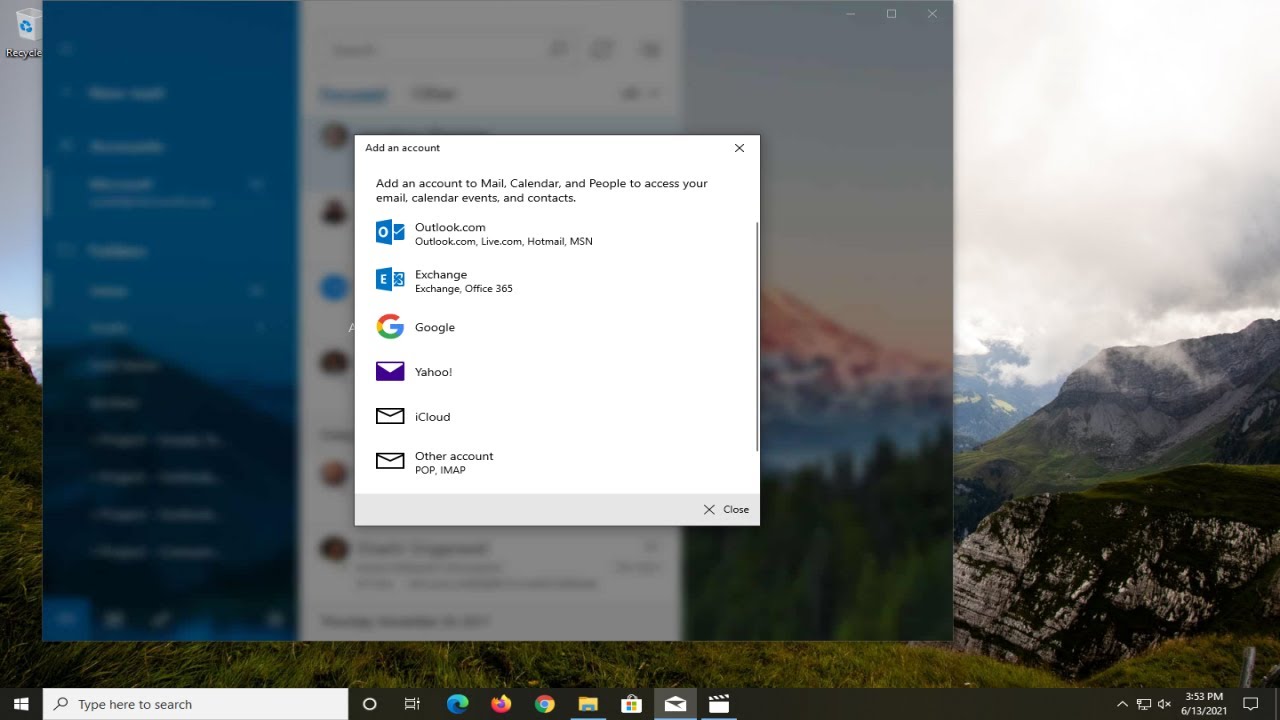Launch Microsoft Edge from taskbar

tap(457, 704)
